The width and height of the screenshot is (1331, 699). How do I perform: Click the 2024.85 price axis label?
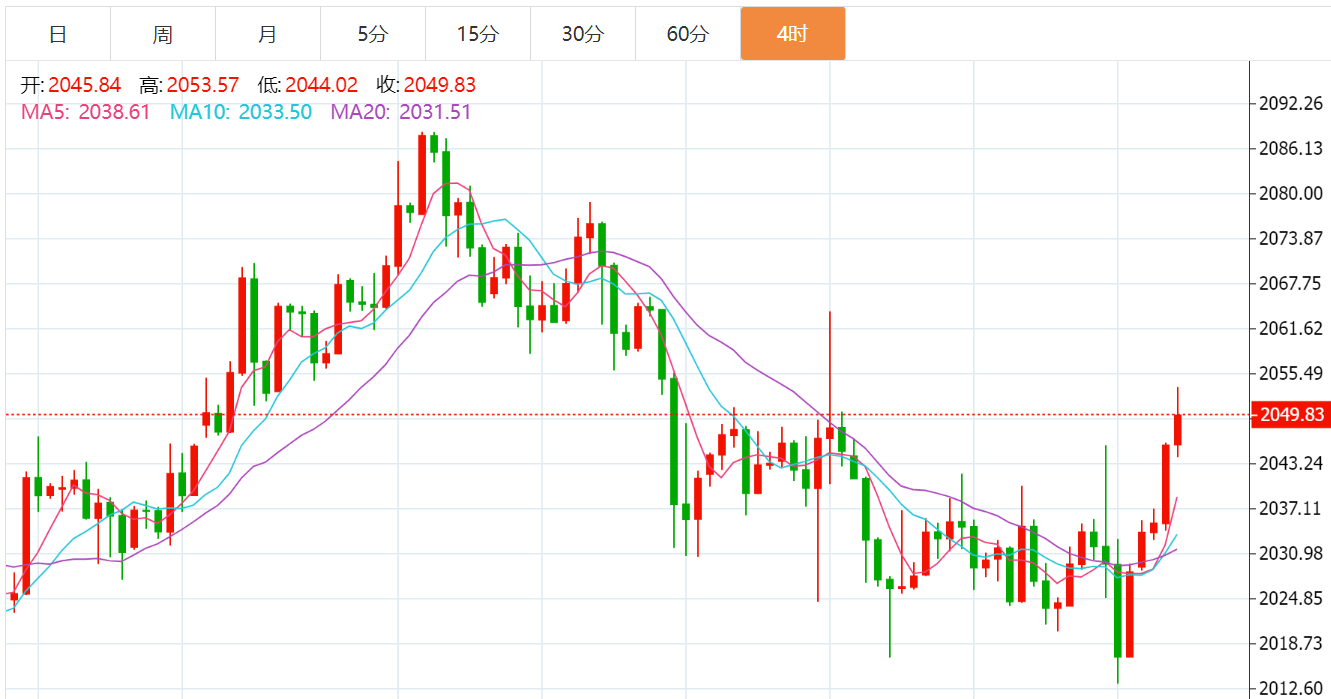tap(1293, 598)
